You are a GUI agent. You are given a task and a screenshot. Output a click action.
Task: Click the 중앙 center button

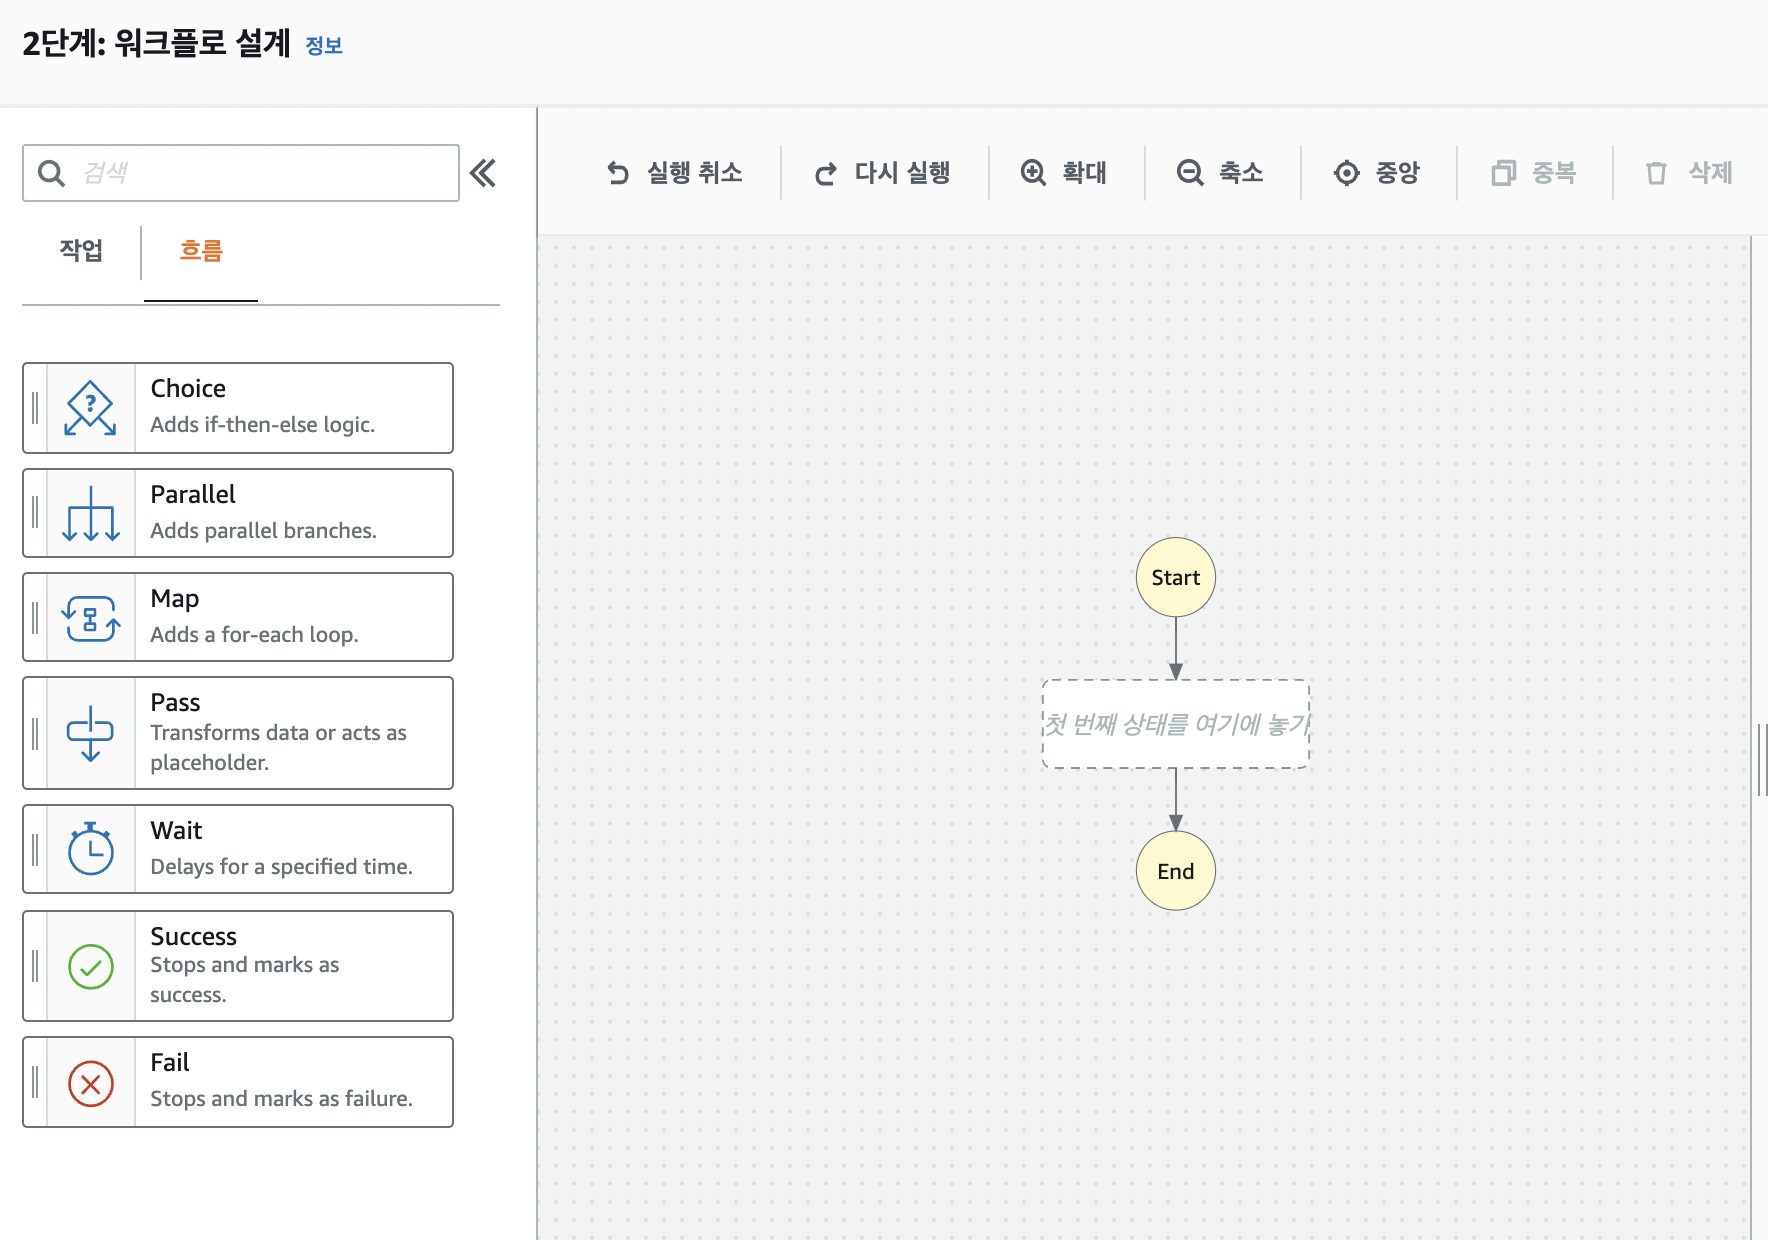coord(1377,173)
